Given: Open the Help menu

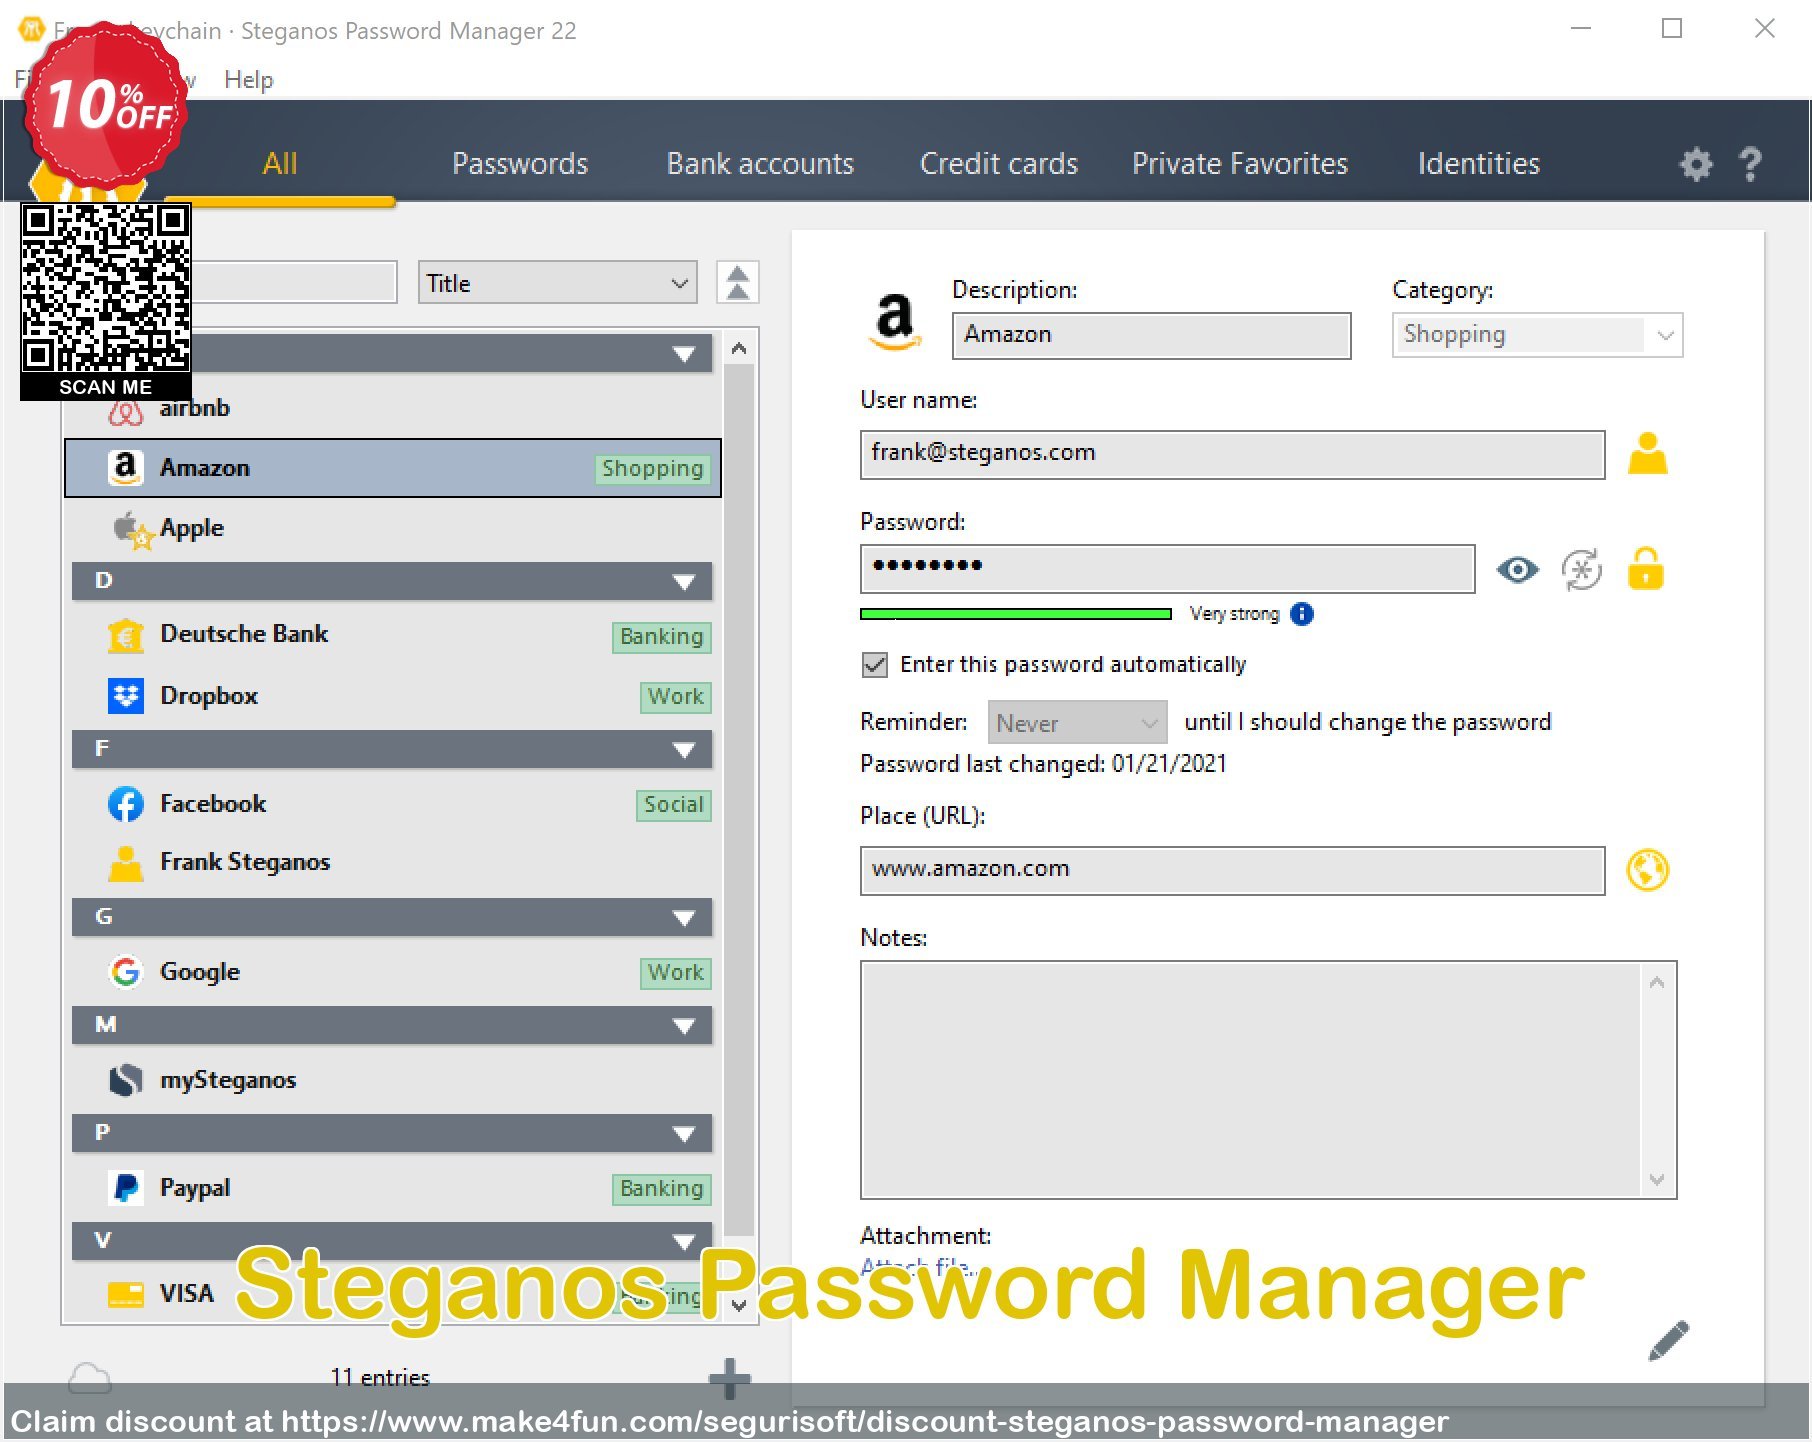Looking at the screenshot, I should point(248,80).
